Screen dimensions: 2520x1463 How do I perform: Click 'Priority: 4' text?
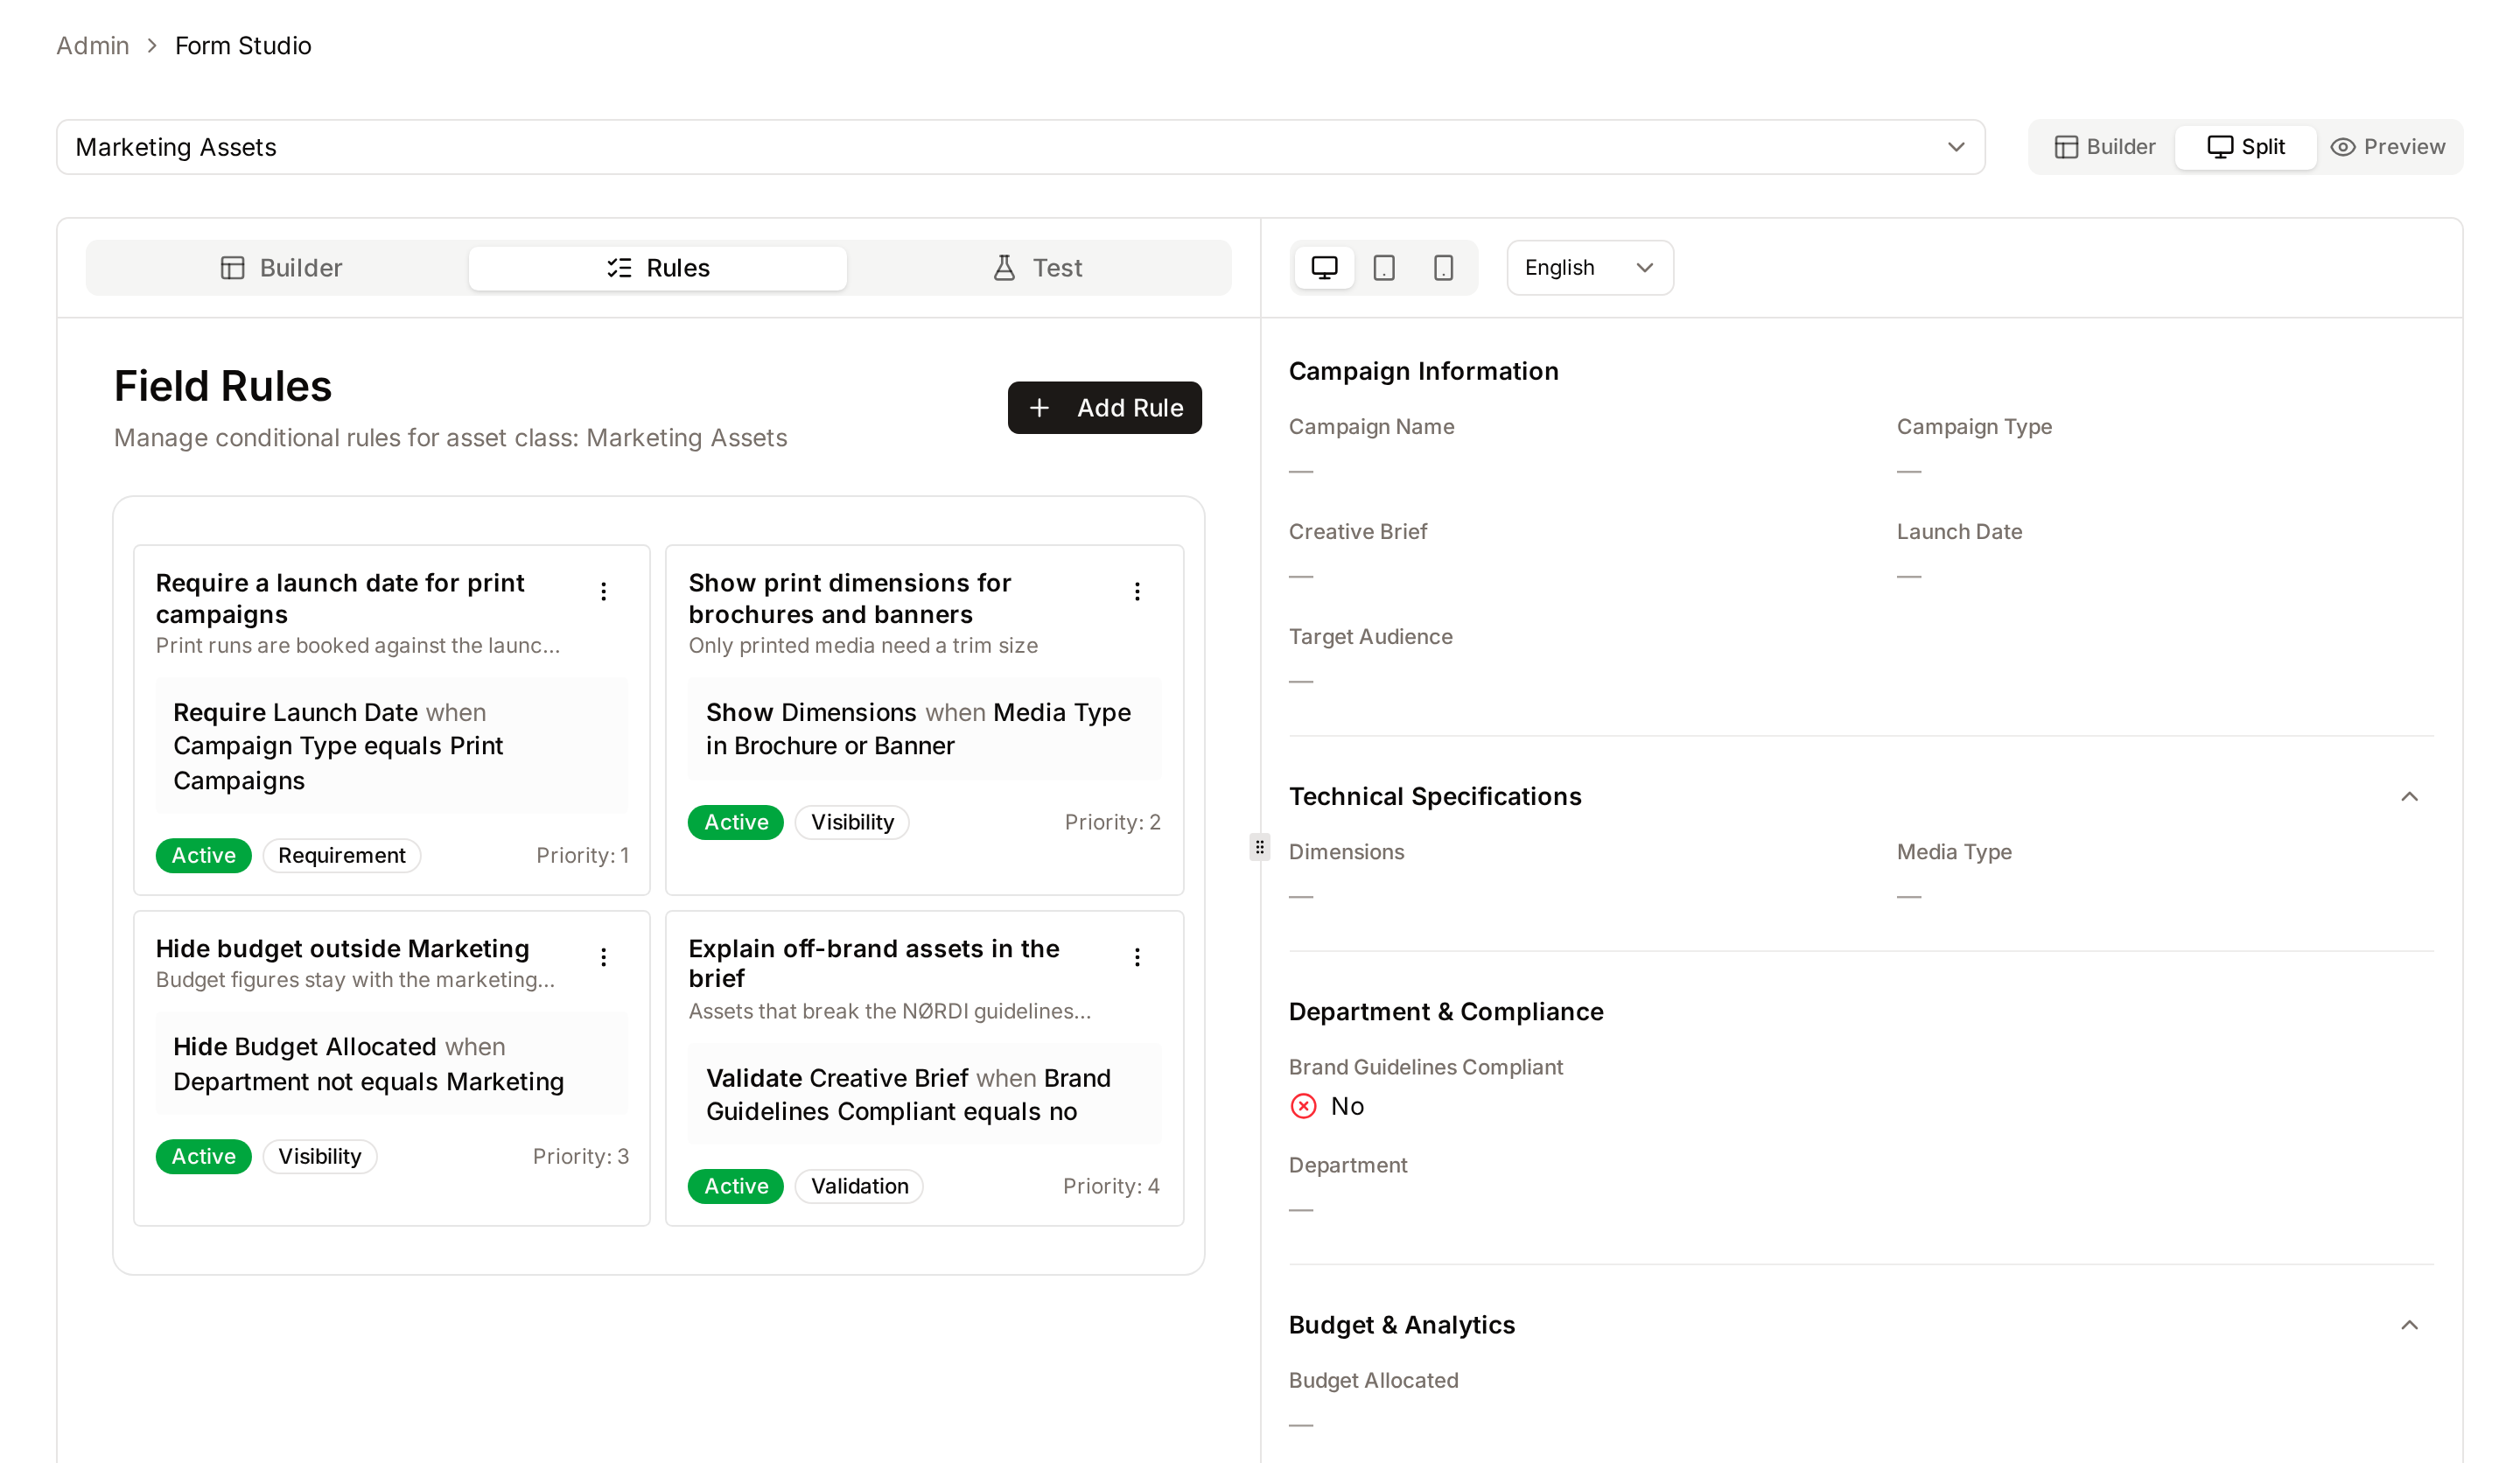1111,1186
